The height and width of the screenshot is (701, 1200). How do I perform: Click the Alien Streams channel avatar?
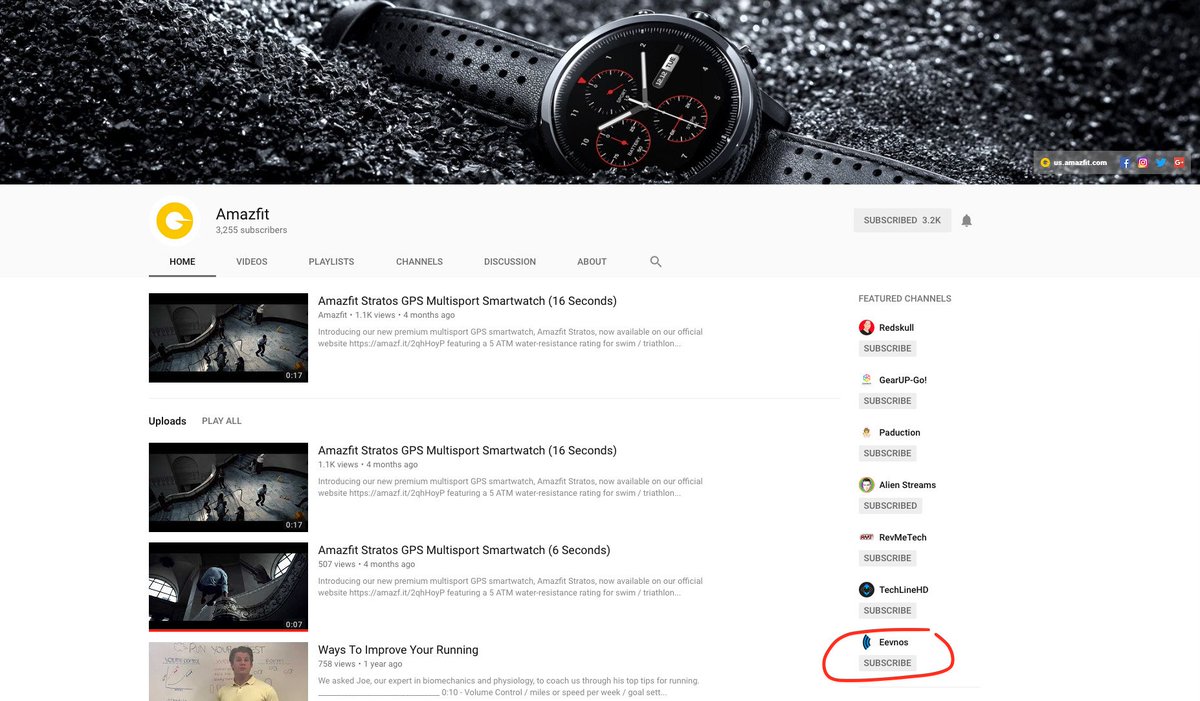[867, 485]
